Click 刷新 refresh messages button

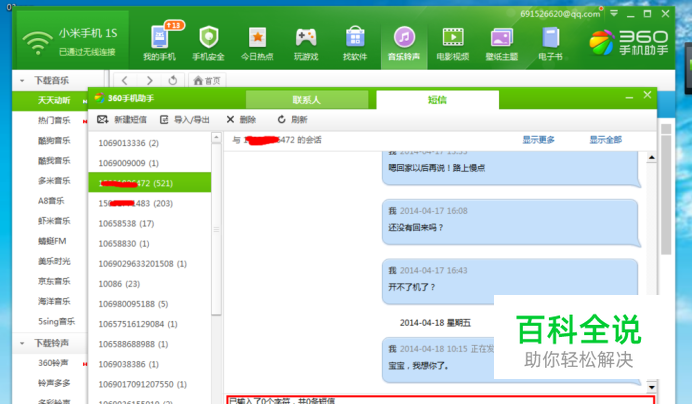click(292, 120)
